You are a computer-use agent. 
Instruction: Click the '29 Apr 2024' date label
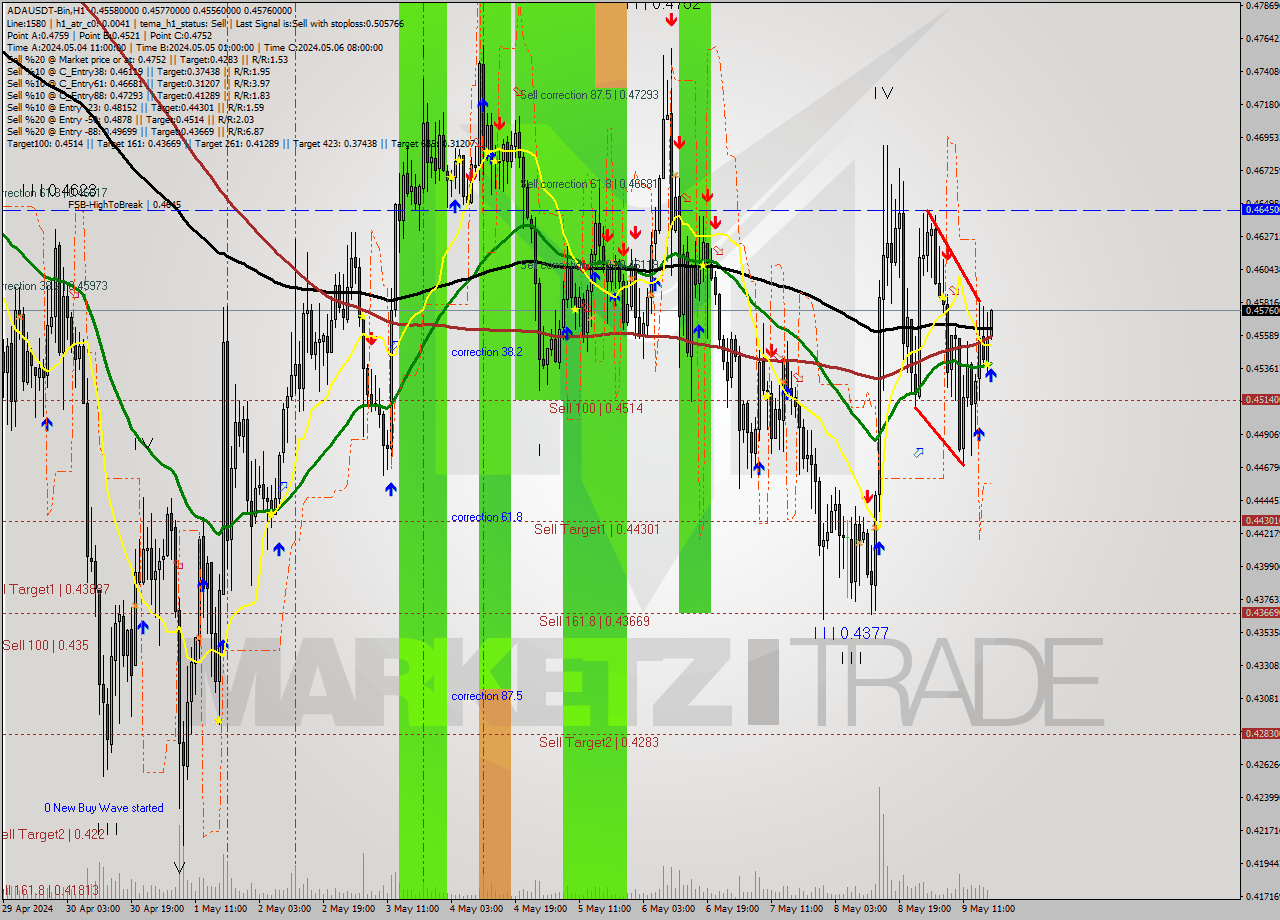pos(28,909)
